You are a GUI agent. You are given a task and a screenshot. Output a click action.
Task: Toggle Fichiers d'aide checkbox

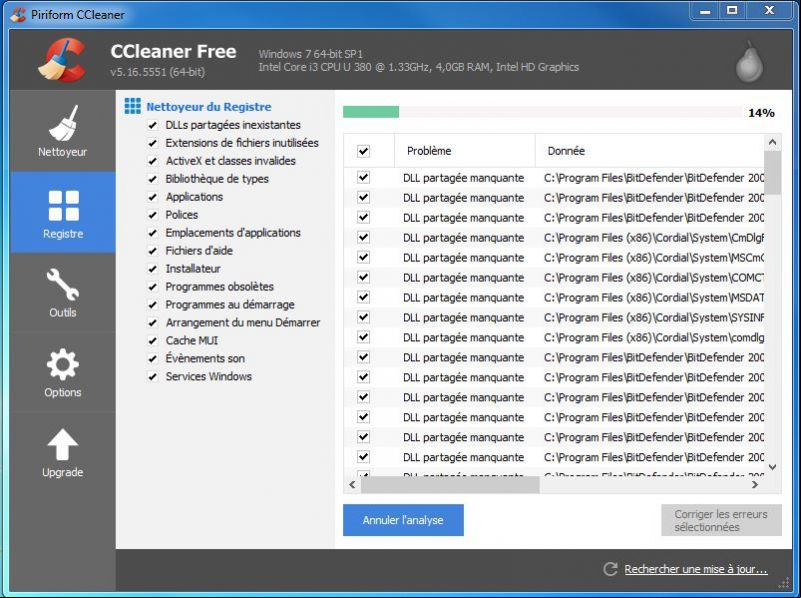[x=152, y=251]
